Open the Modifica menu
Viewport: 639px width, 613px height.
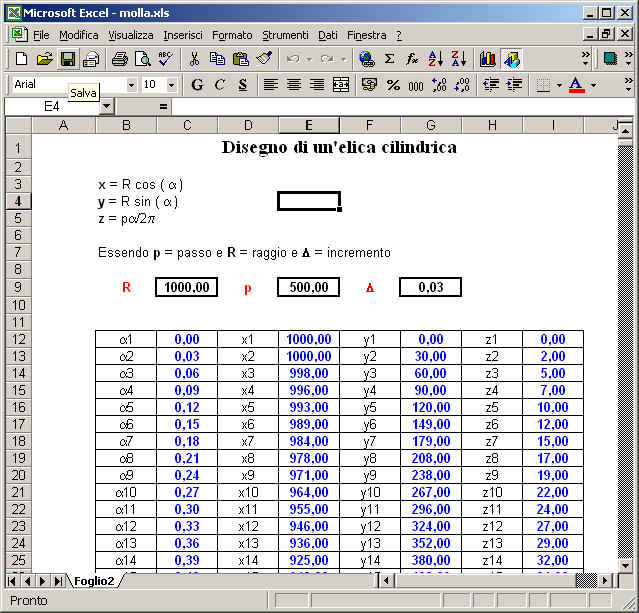point(79,35)
